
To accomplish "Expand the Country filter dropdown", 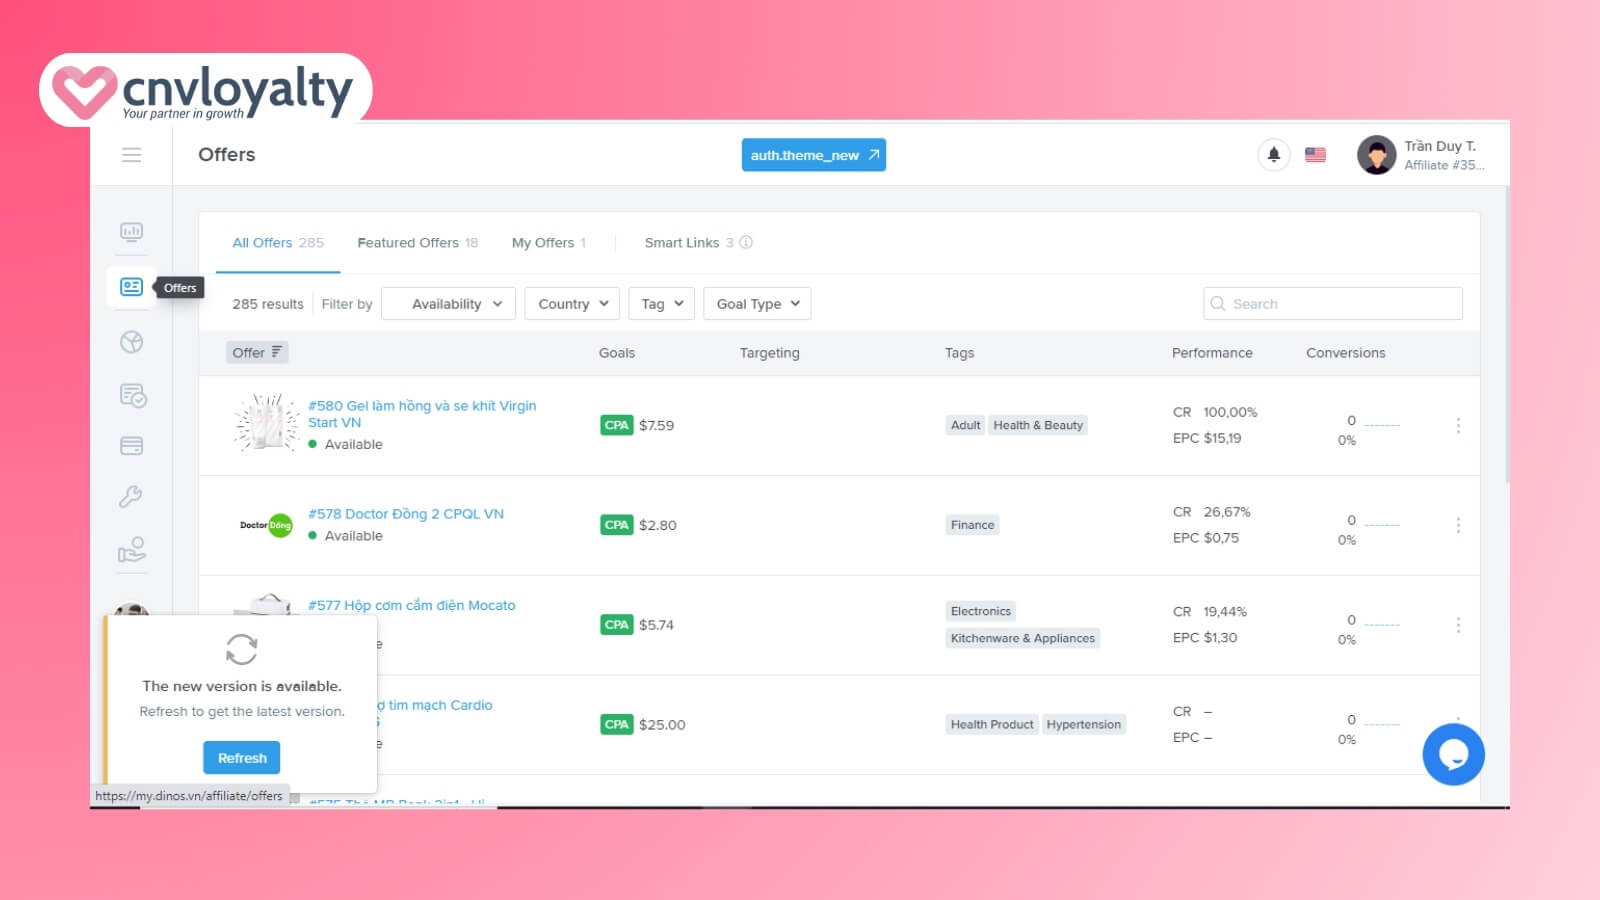I will pos(571,303).
